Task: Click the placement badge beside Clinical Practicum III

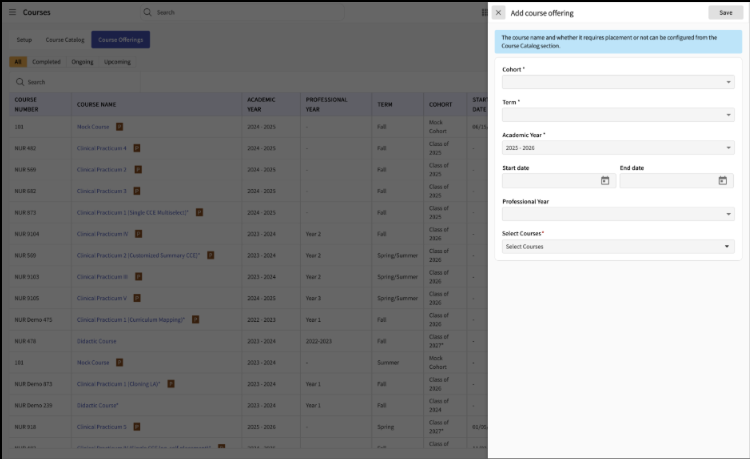Action: point(138,276)
